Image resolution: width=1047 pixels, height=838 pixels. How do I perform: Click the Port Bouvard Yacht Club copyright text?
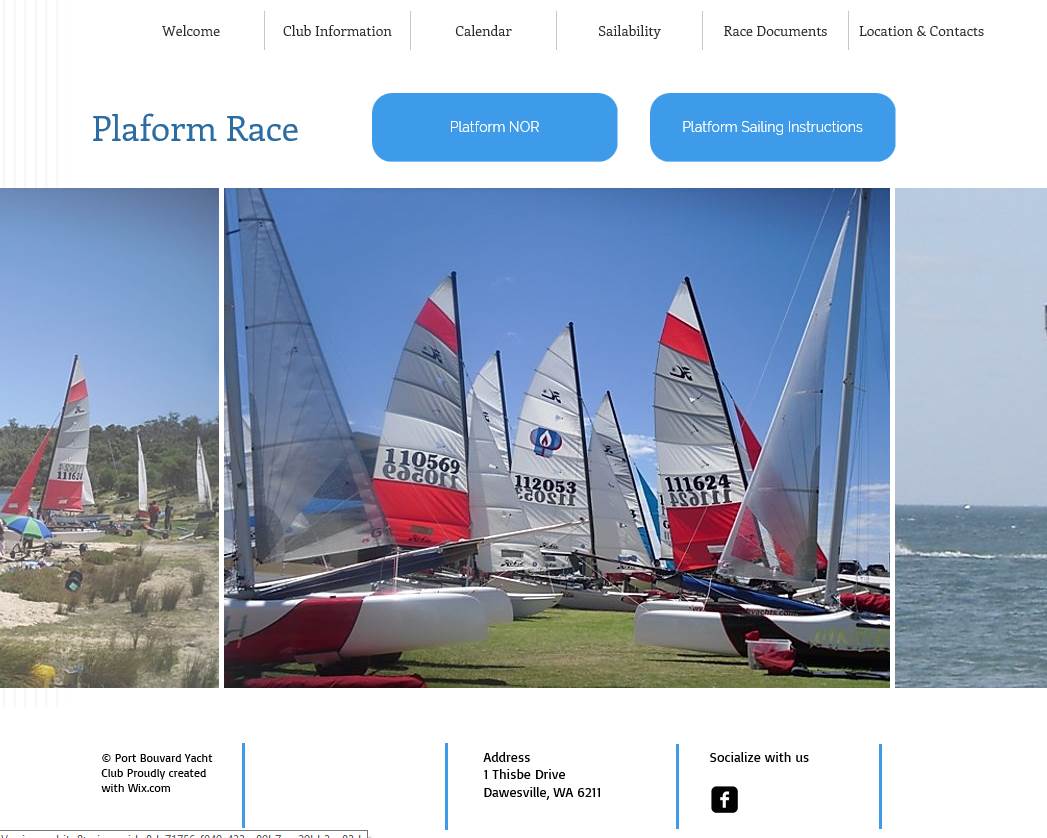coord(157,773)
